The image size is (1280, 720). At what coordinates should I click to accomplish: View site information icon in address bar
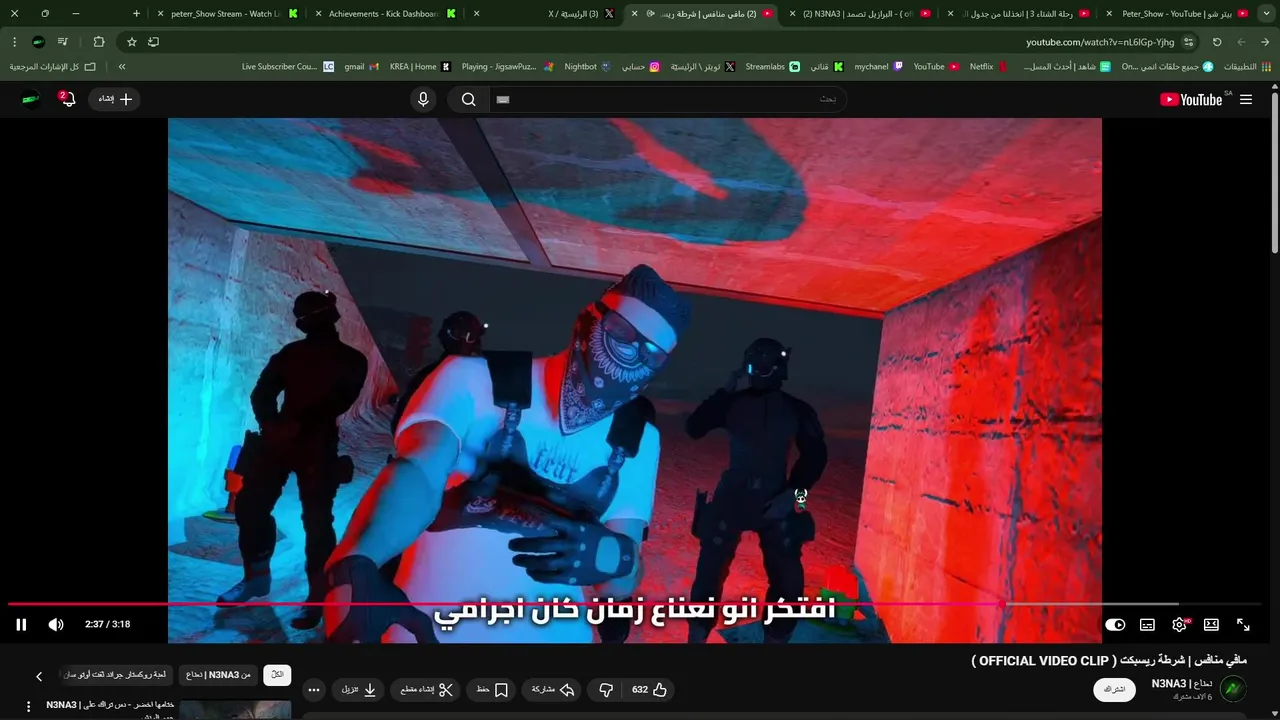coord(1189,42)
